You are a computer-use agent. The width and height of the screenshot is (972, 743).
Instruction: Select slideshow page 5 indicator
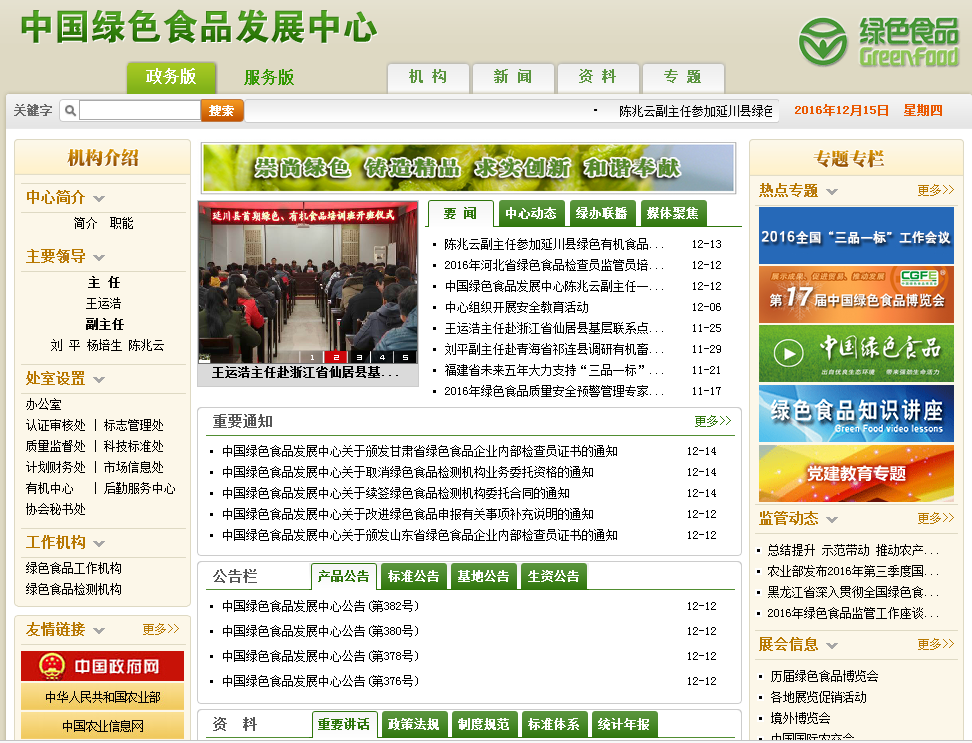click(405, 357)
